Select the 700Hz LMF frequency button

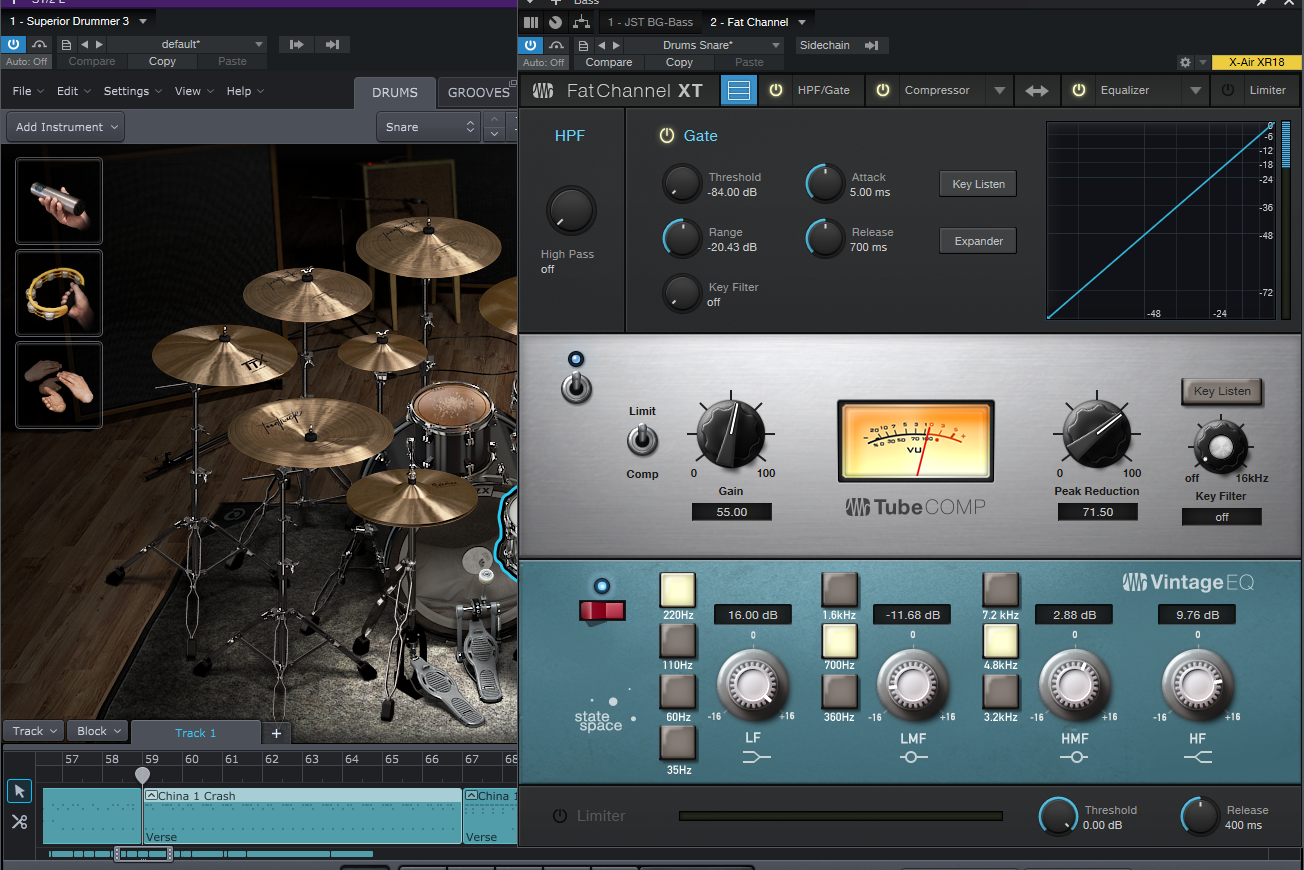[x=839, y=640]
